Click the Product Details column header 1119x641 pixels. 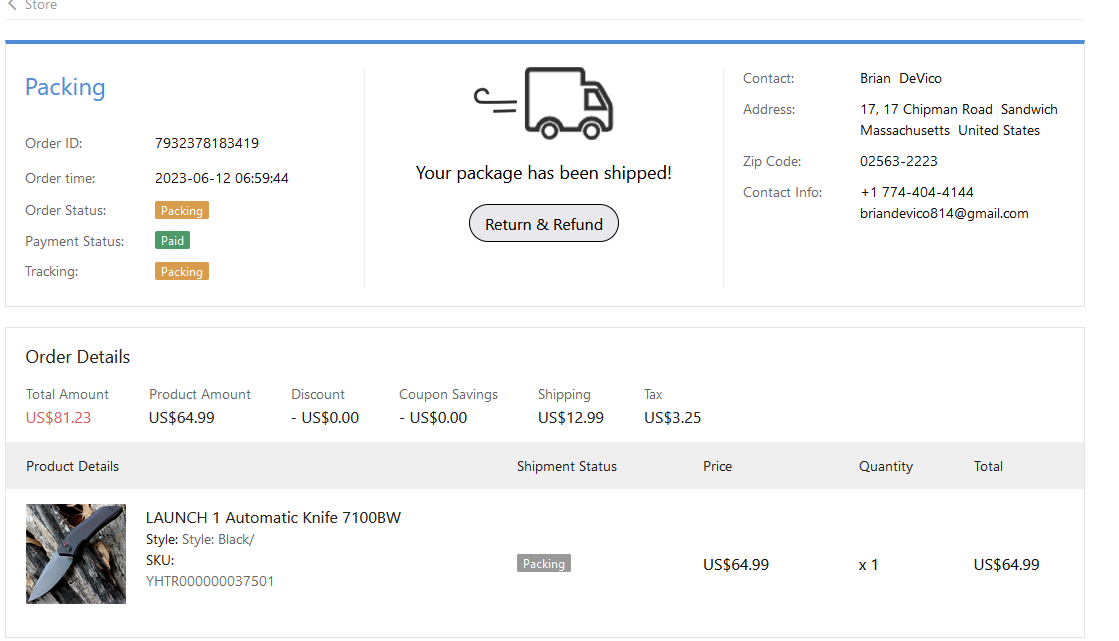(72, 466)
